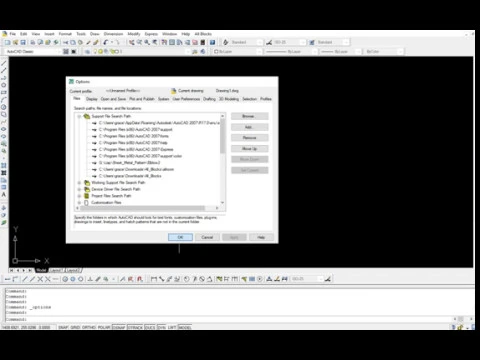
Task: Switch to the User Preferences tab
Action: (186, 99)
